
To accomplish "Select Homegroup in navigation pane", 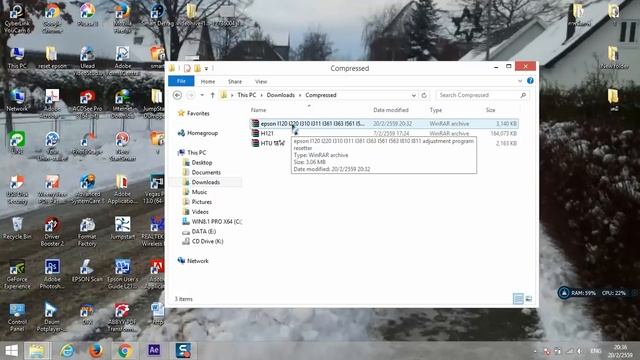I will (x=198, y=133).
